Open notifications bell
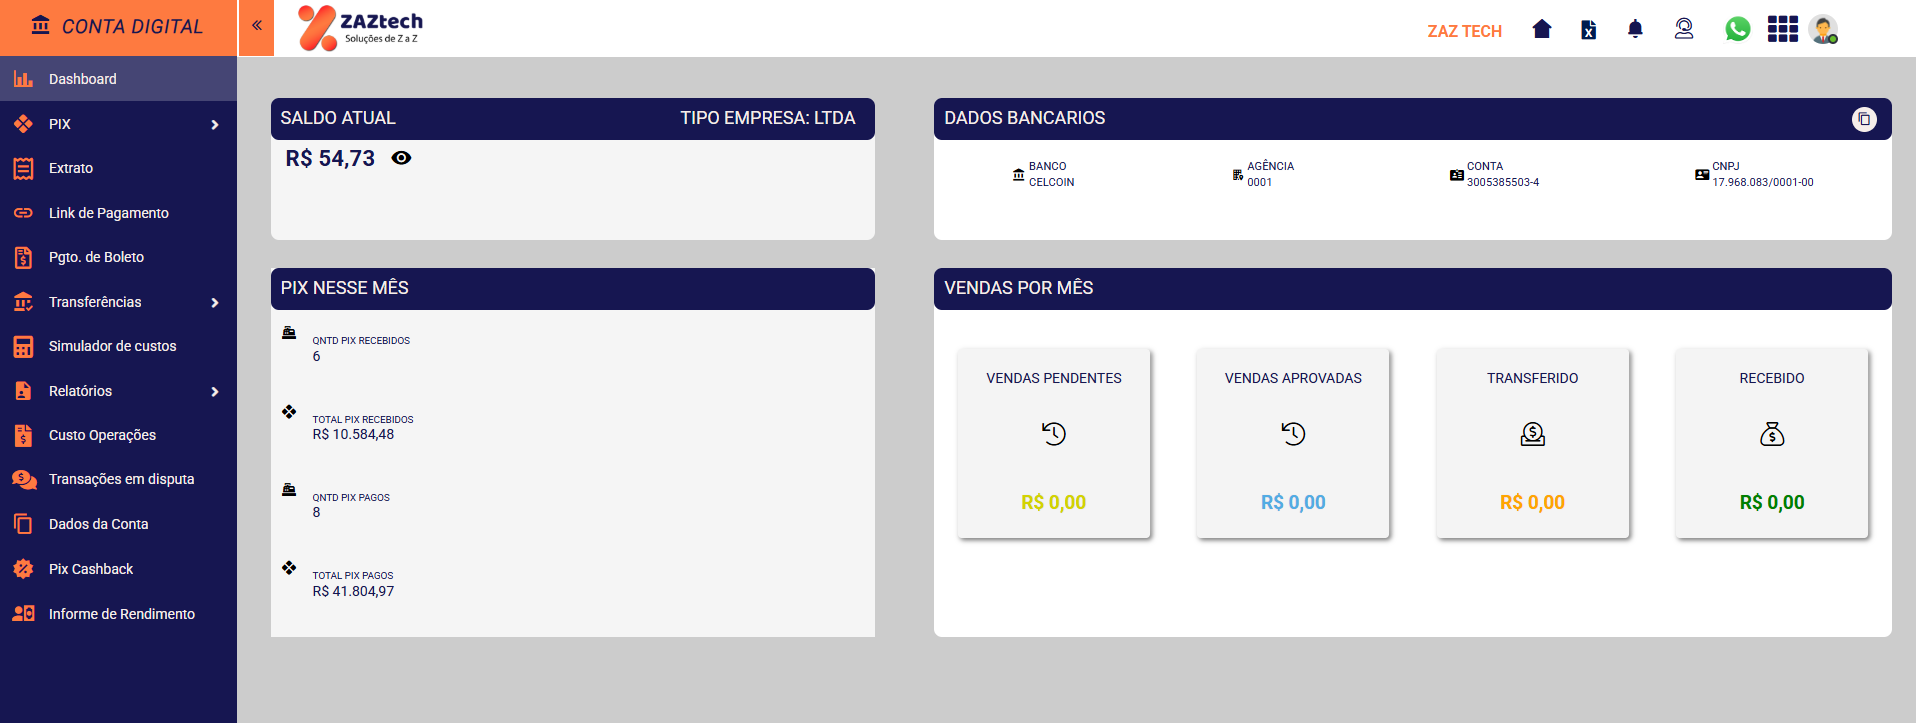Image resolution: width=1916 pixels, height=723 pixels. [1635, 29]
